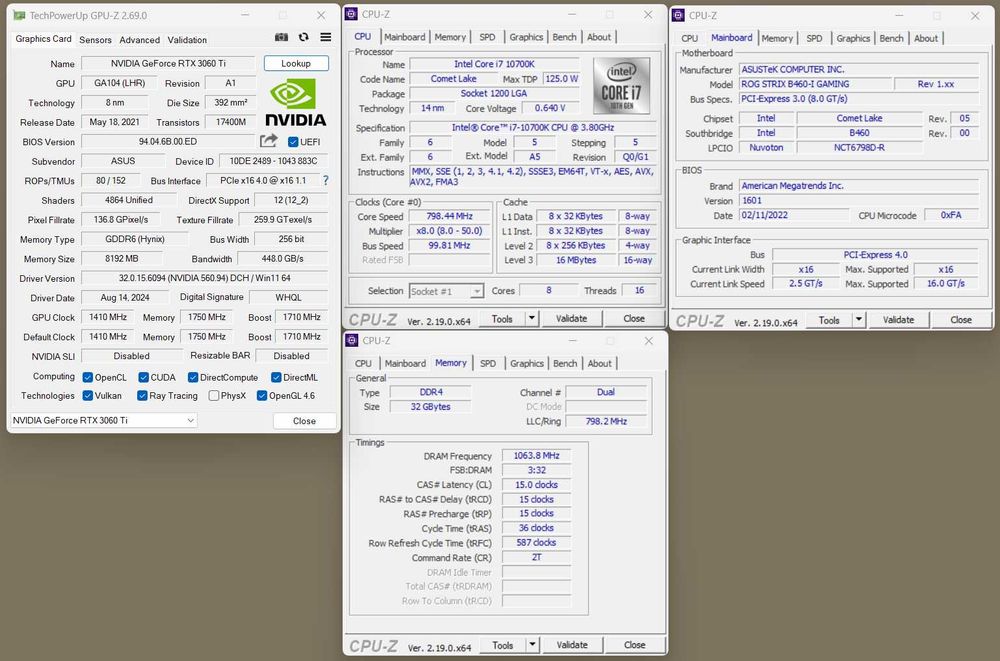Open Bench tab in CPU-Z Mainboard window

(891, 38)
